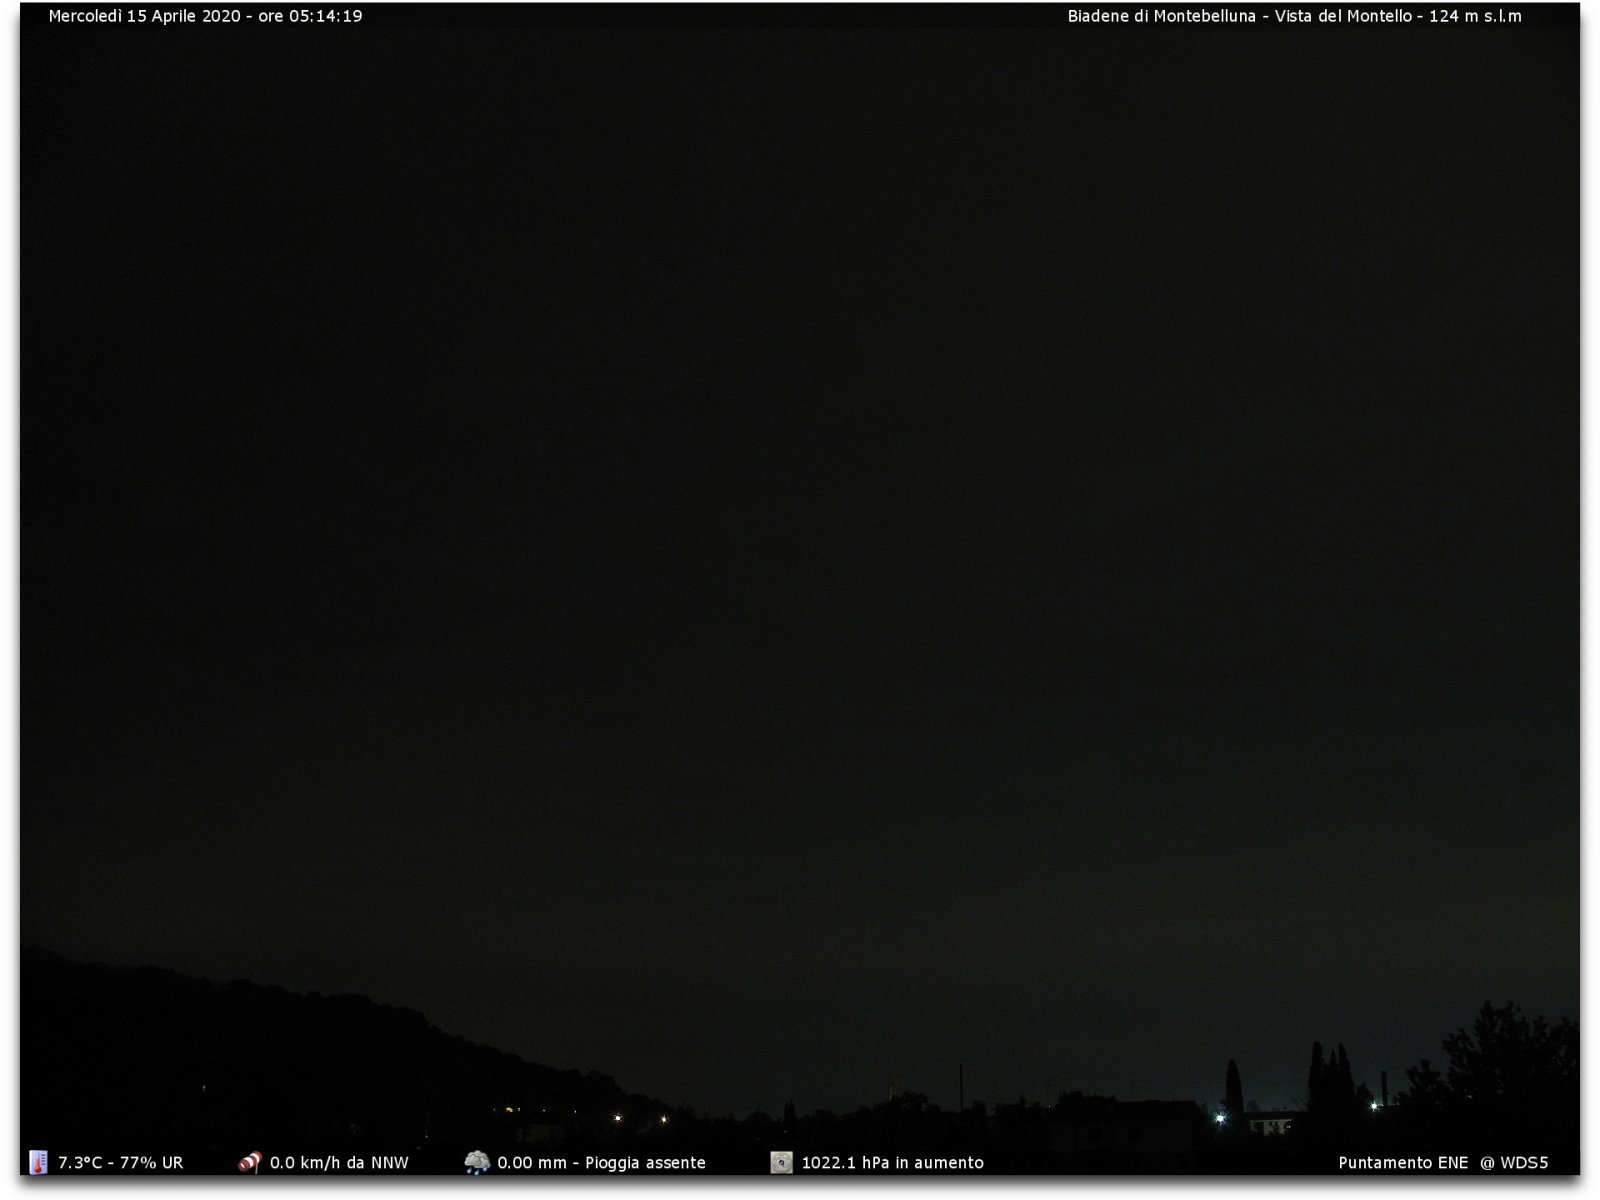Click the text 'Vista del Montello'
Image resolution: width=1600 pixels, height=1200 pixels.
[1343, 16]
